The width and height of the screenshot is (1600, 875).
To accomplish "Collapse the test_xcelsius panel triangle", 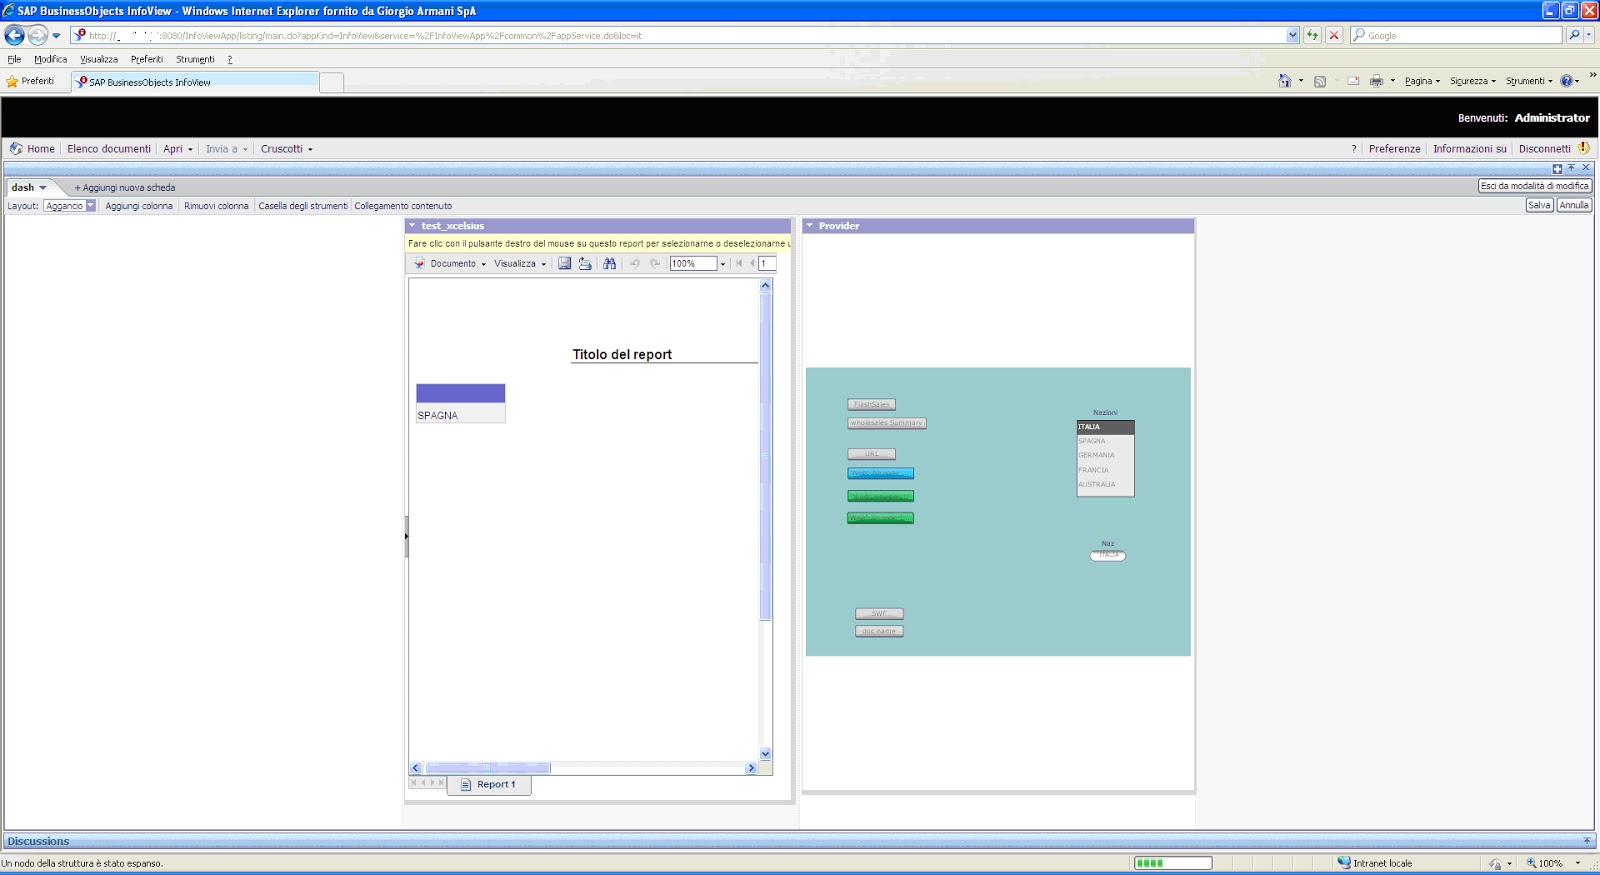I will (412, 226).
